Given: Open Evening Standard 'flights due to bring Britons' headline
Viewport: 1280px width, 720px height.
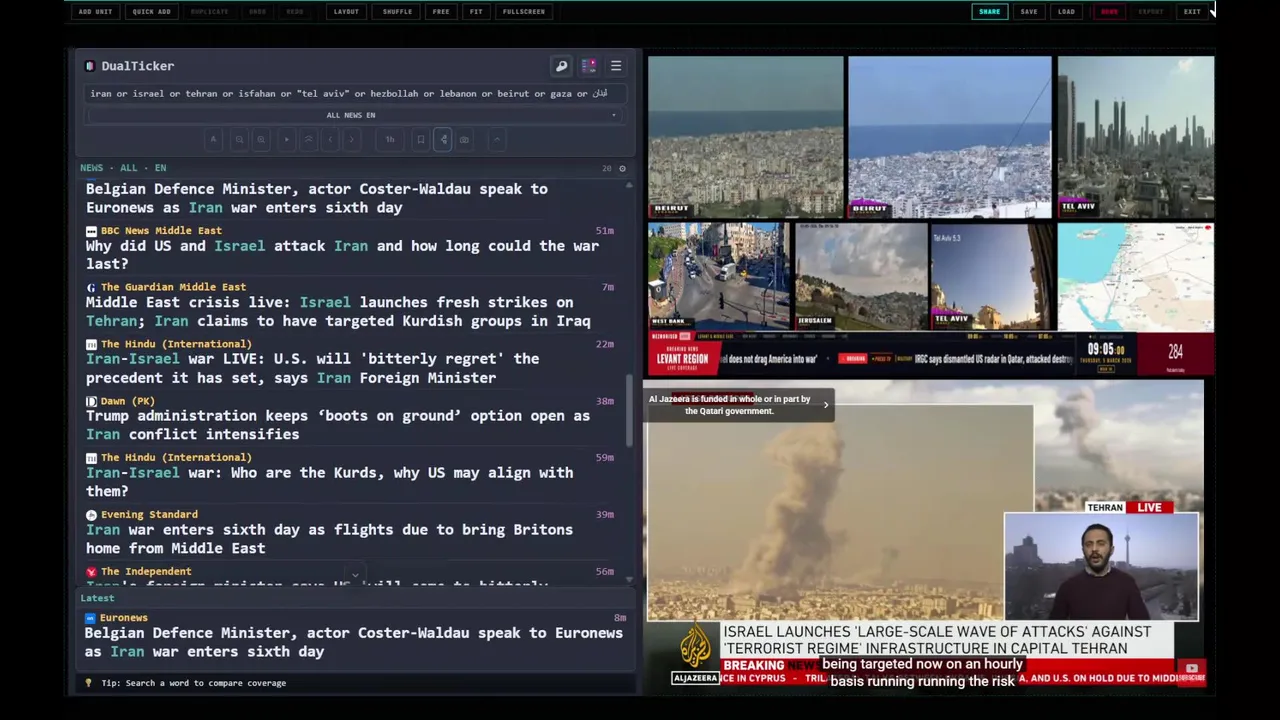Looking at the screenshot, I should tap(329, 539).
